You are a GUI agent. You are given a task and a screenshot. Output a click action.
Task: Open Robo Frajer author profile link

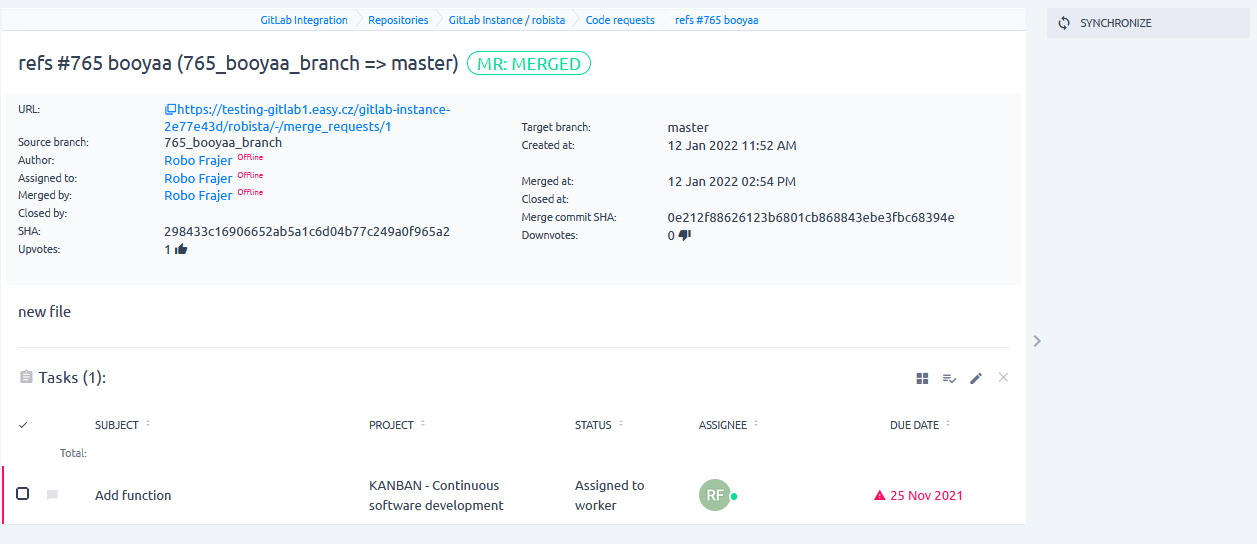tap(198, 160)
